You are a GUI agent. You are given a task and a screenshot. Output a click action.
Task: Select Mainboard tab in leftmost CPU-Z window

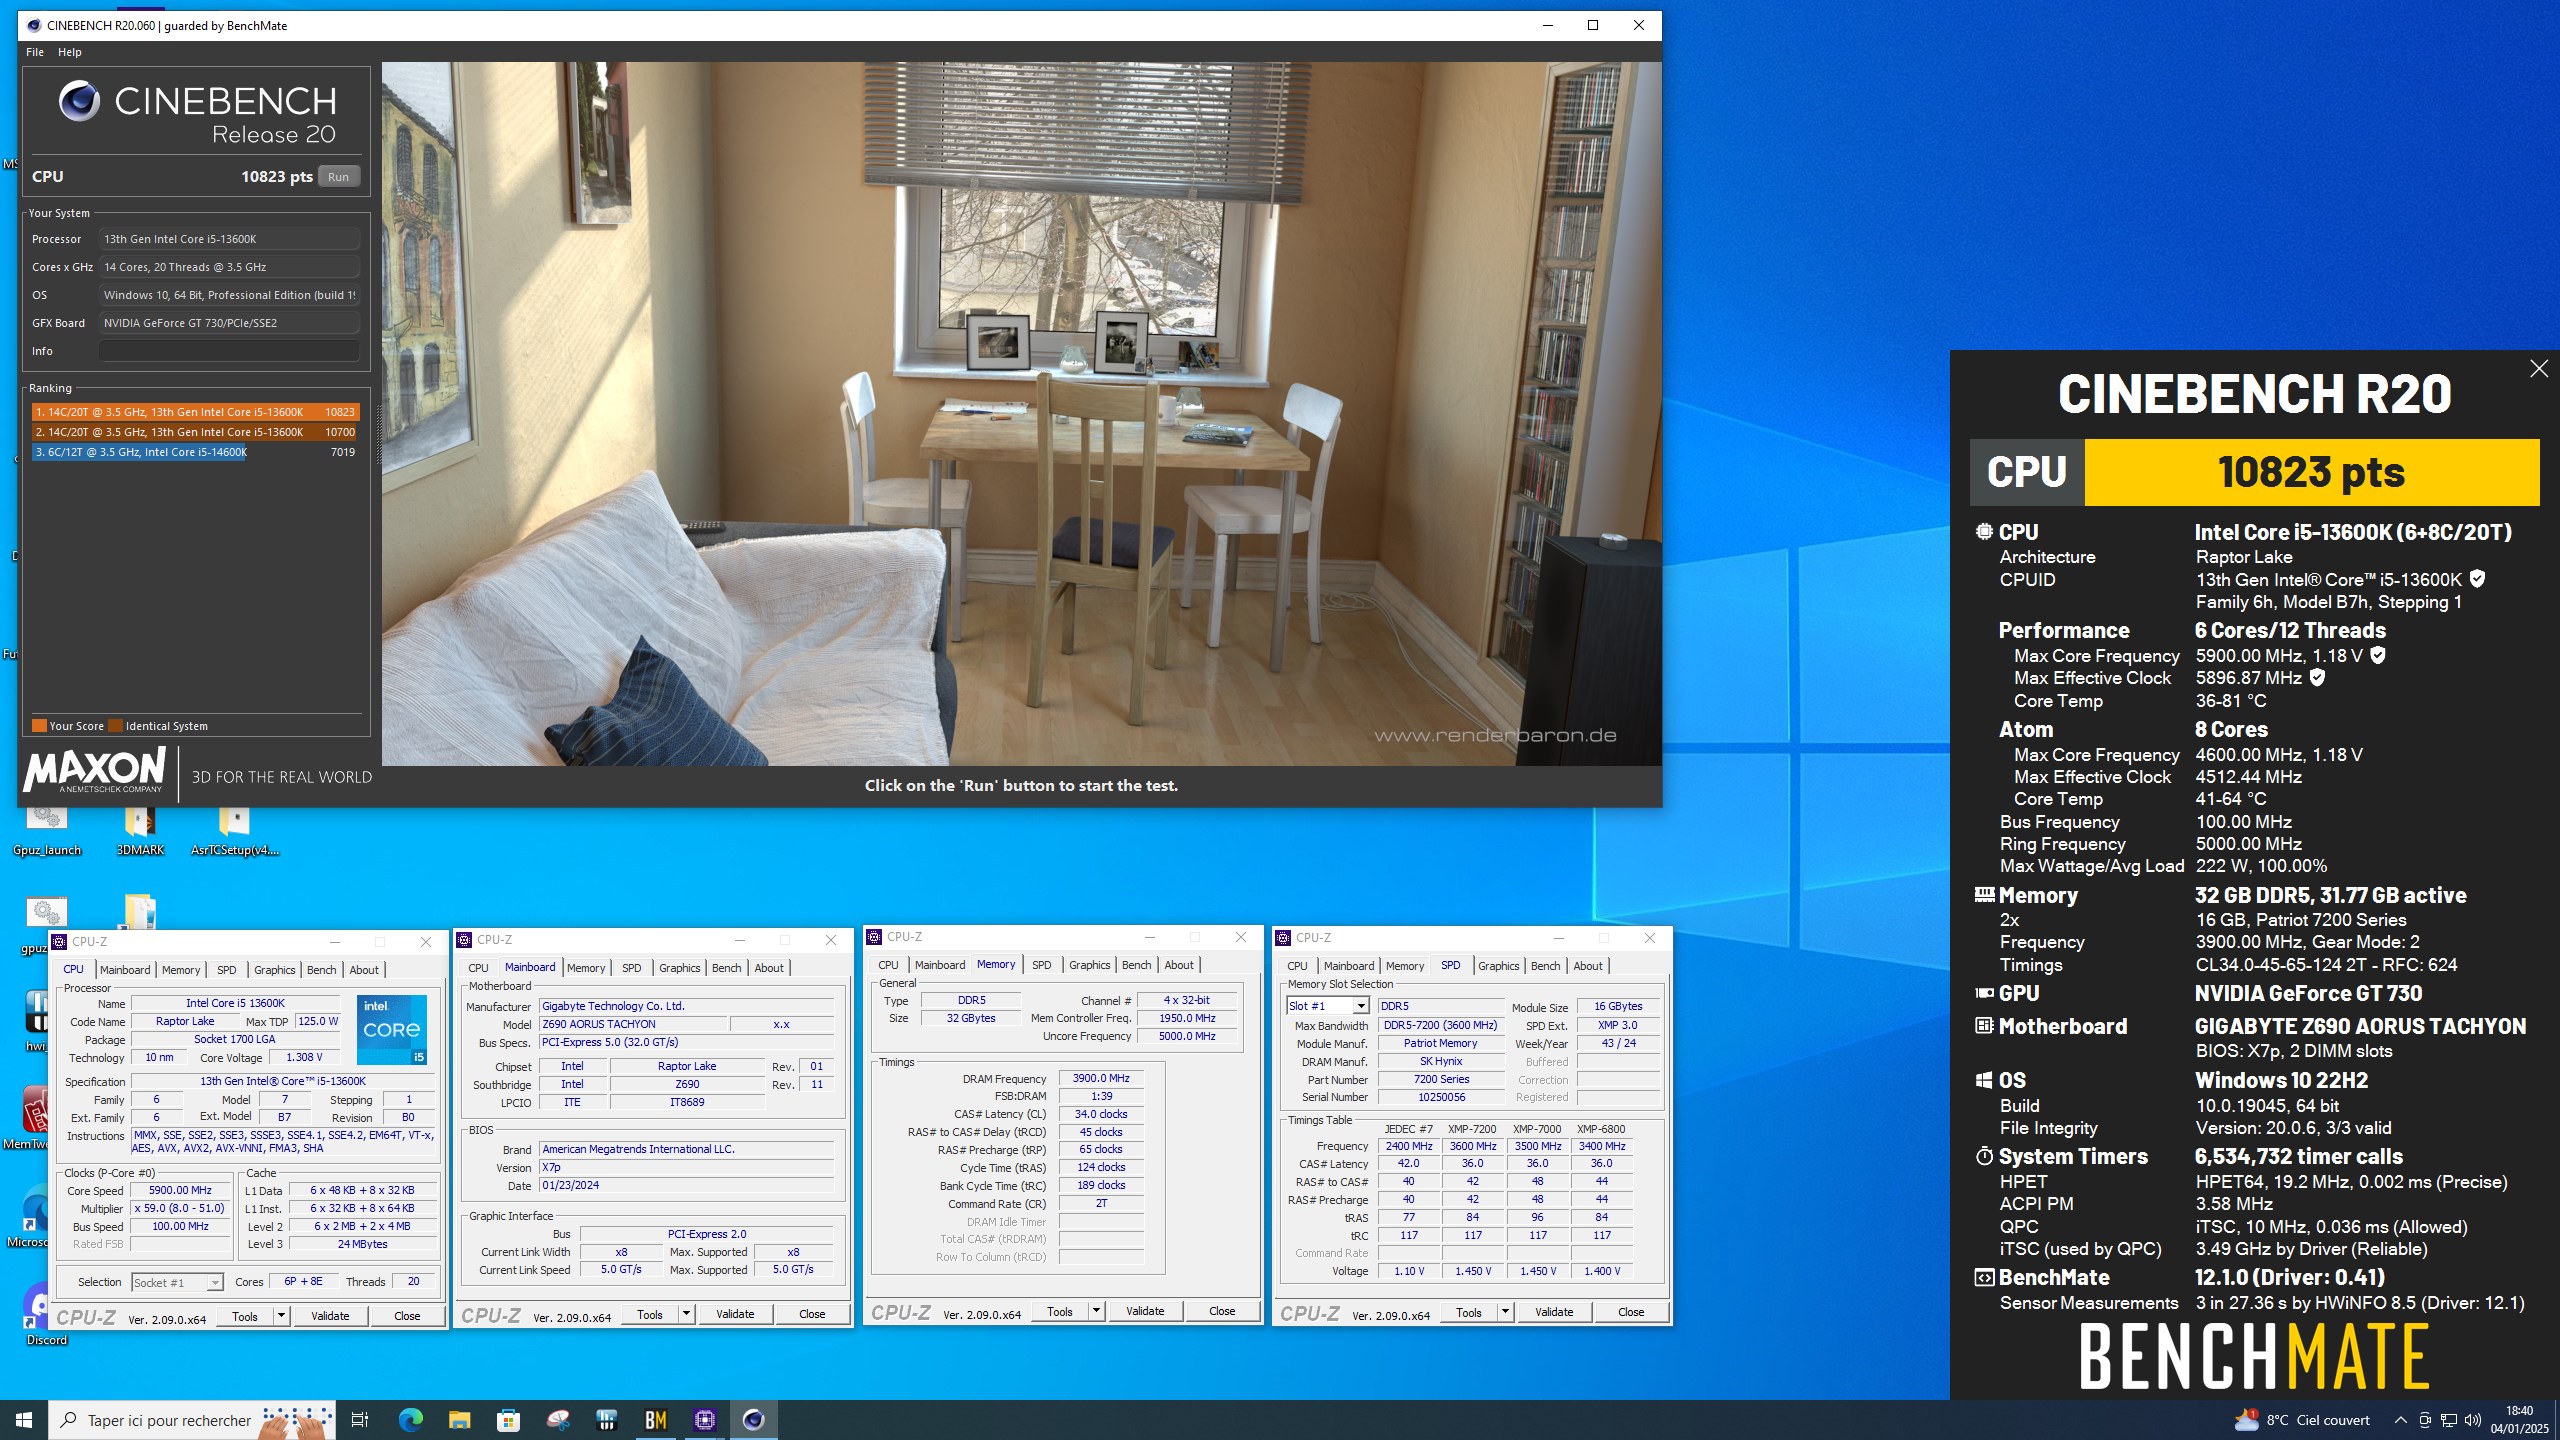tap(125, 970)
